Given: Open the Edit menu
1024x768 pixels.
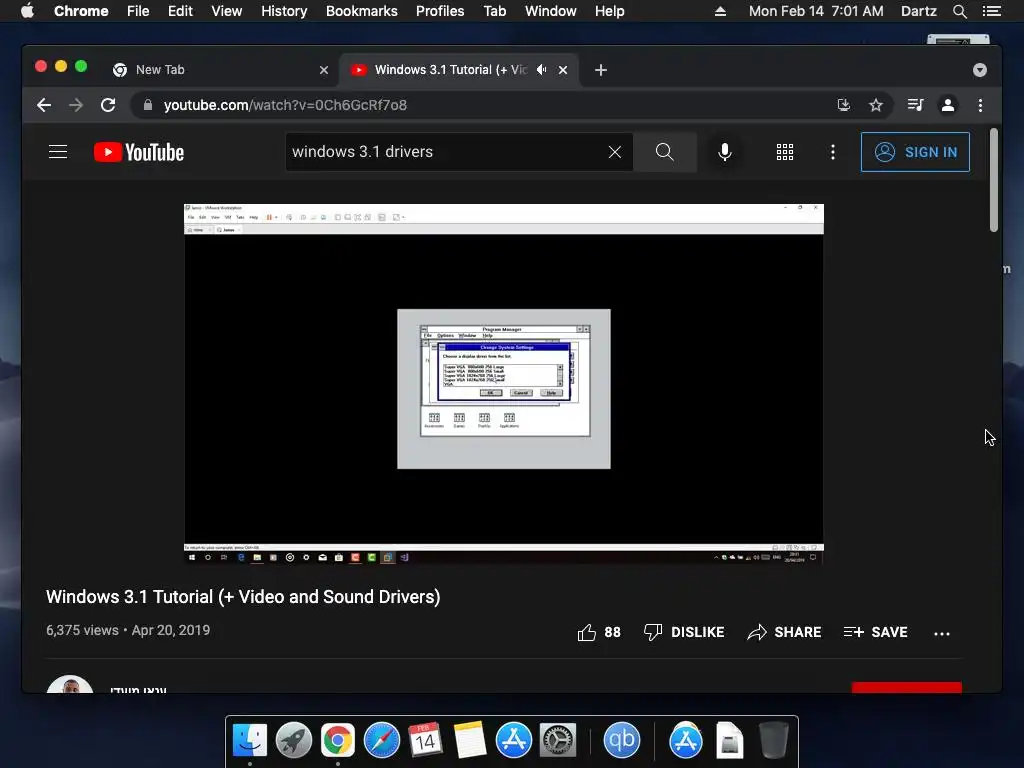Looking at the screenshot, I should 180,11.
